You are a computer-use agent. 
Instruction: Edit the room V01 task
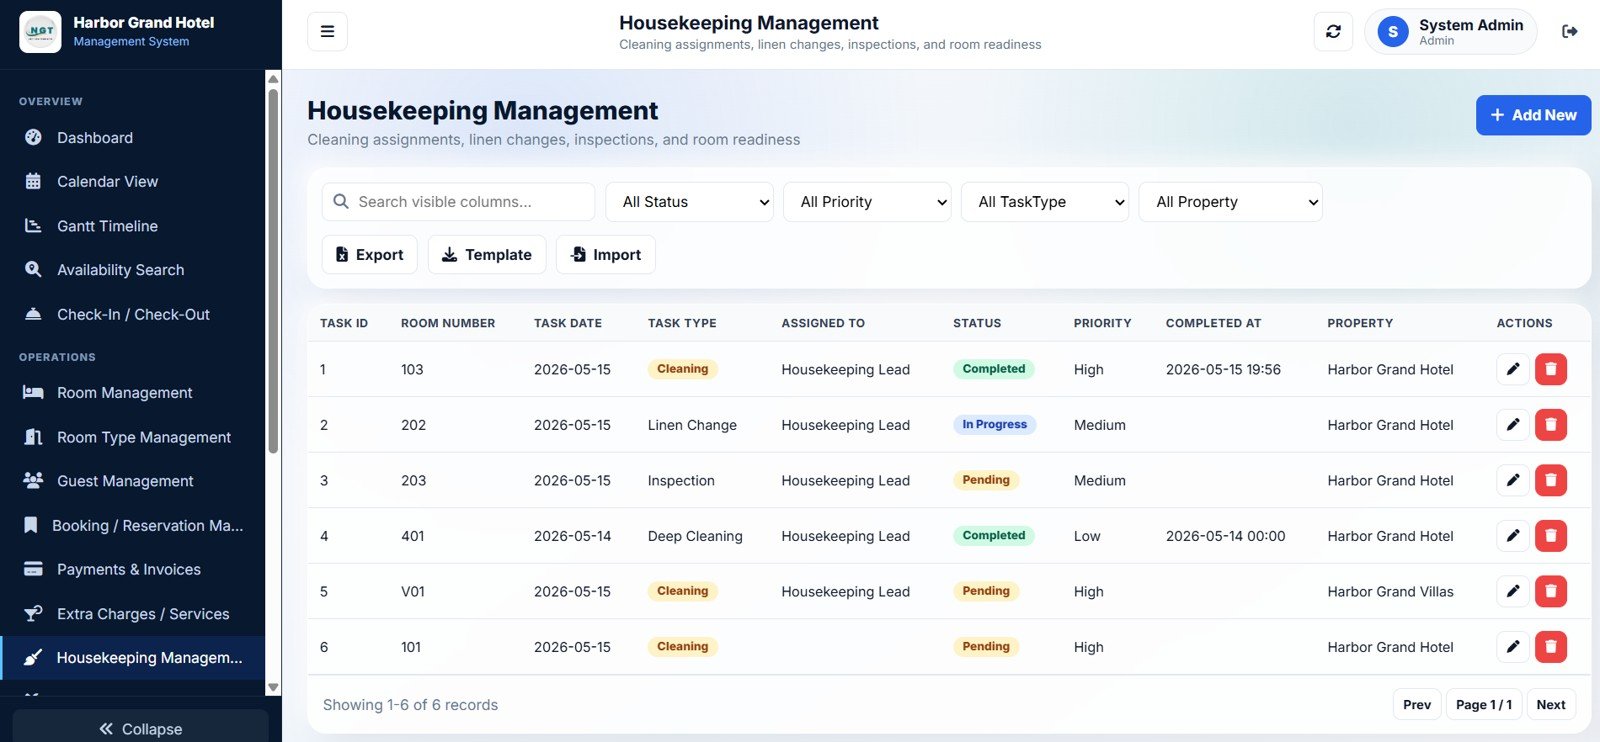[1513, 591]
